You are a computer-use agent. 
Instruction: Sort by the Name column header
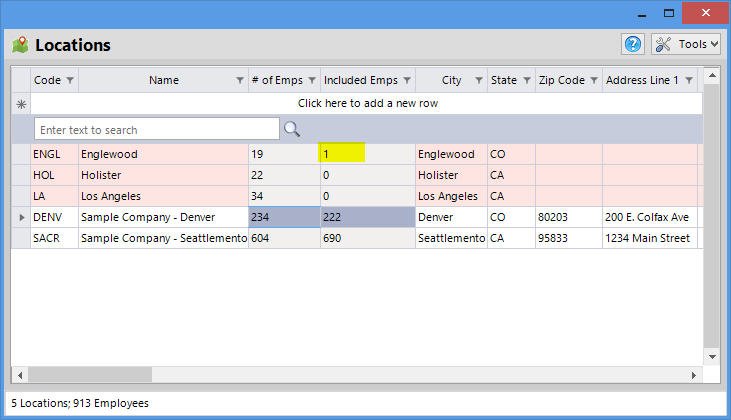tap(164, 80)
